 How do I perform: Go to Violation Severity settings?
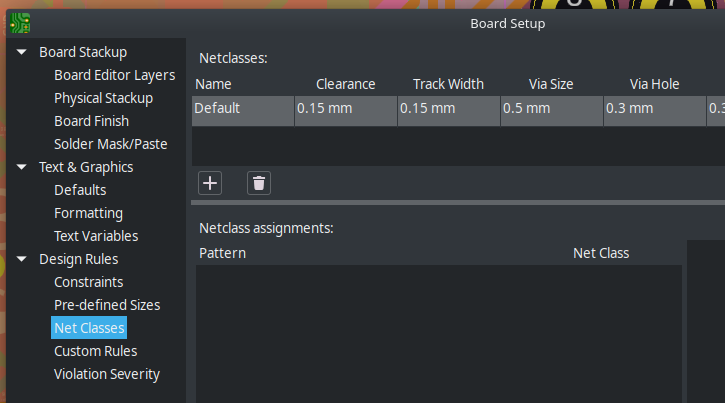coord(106,374)
